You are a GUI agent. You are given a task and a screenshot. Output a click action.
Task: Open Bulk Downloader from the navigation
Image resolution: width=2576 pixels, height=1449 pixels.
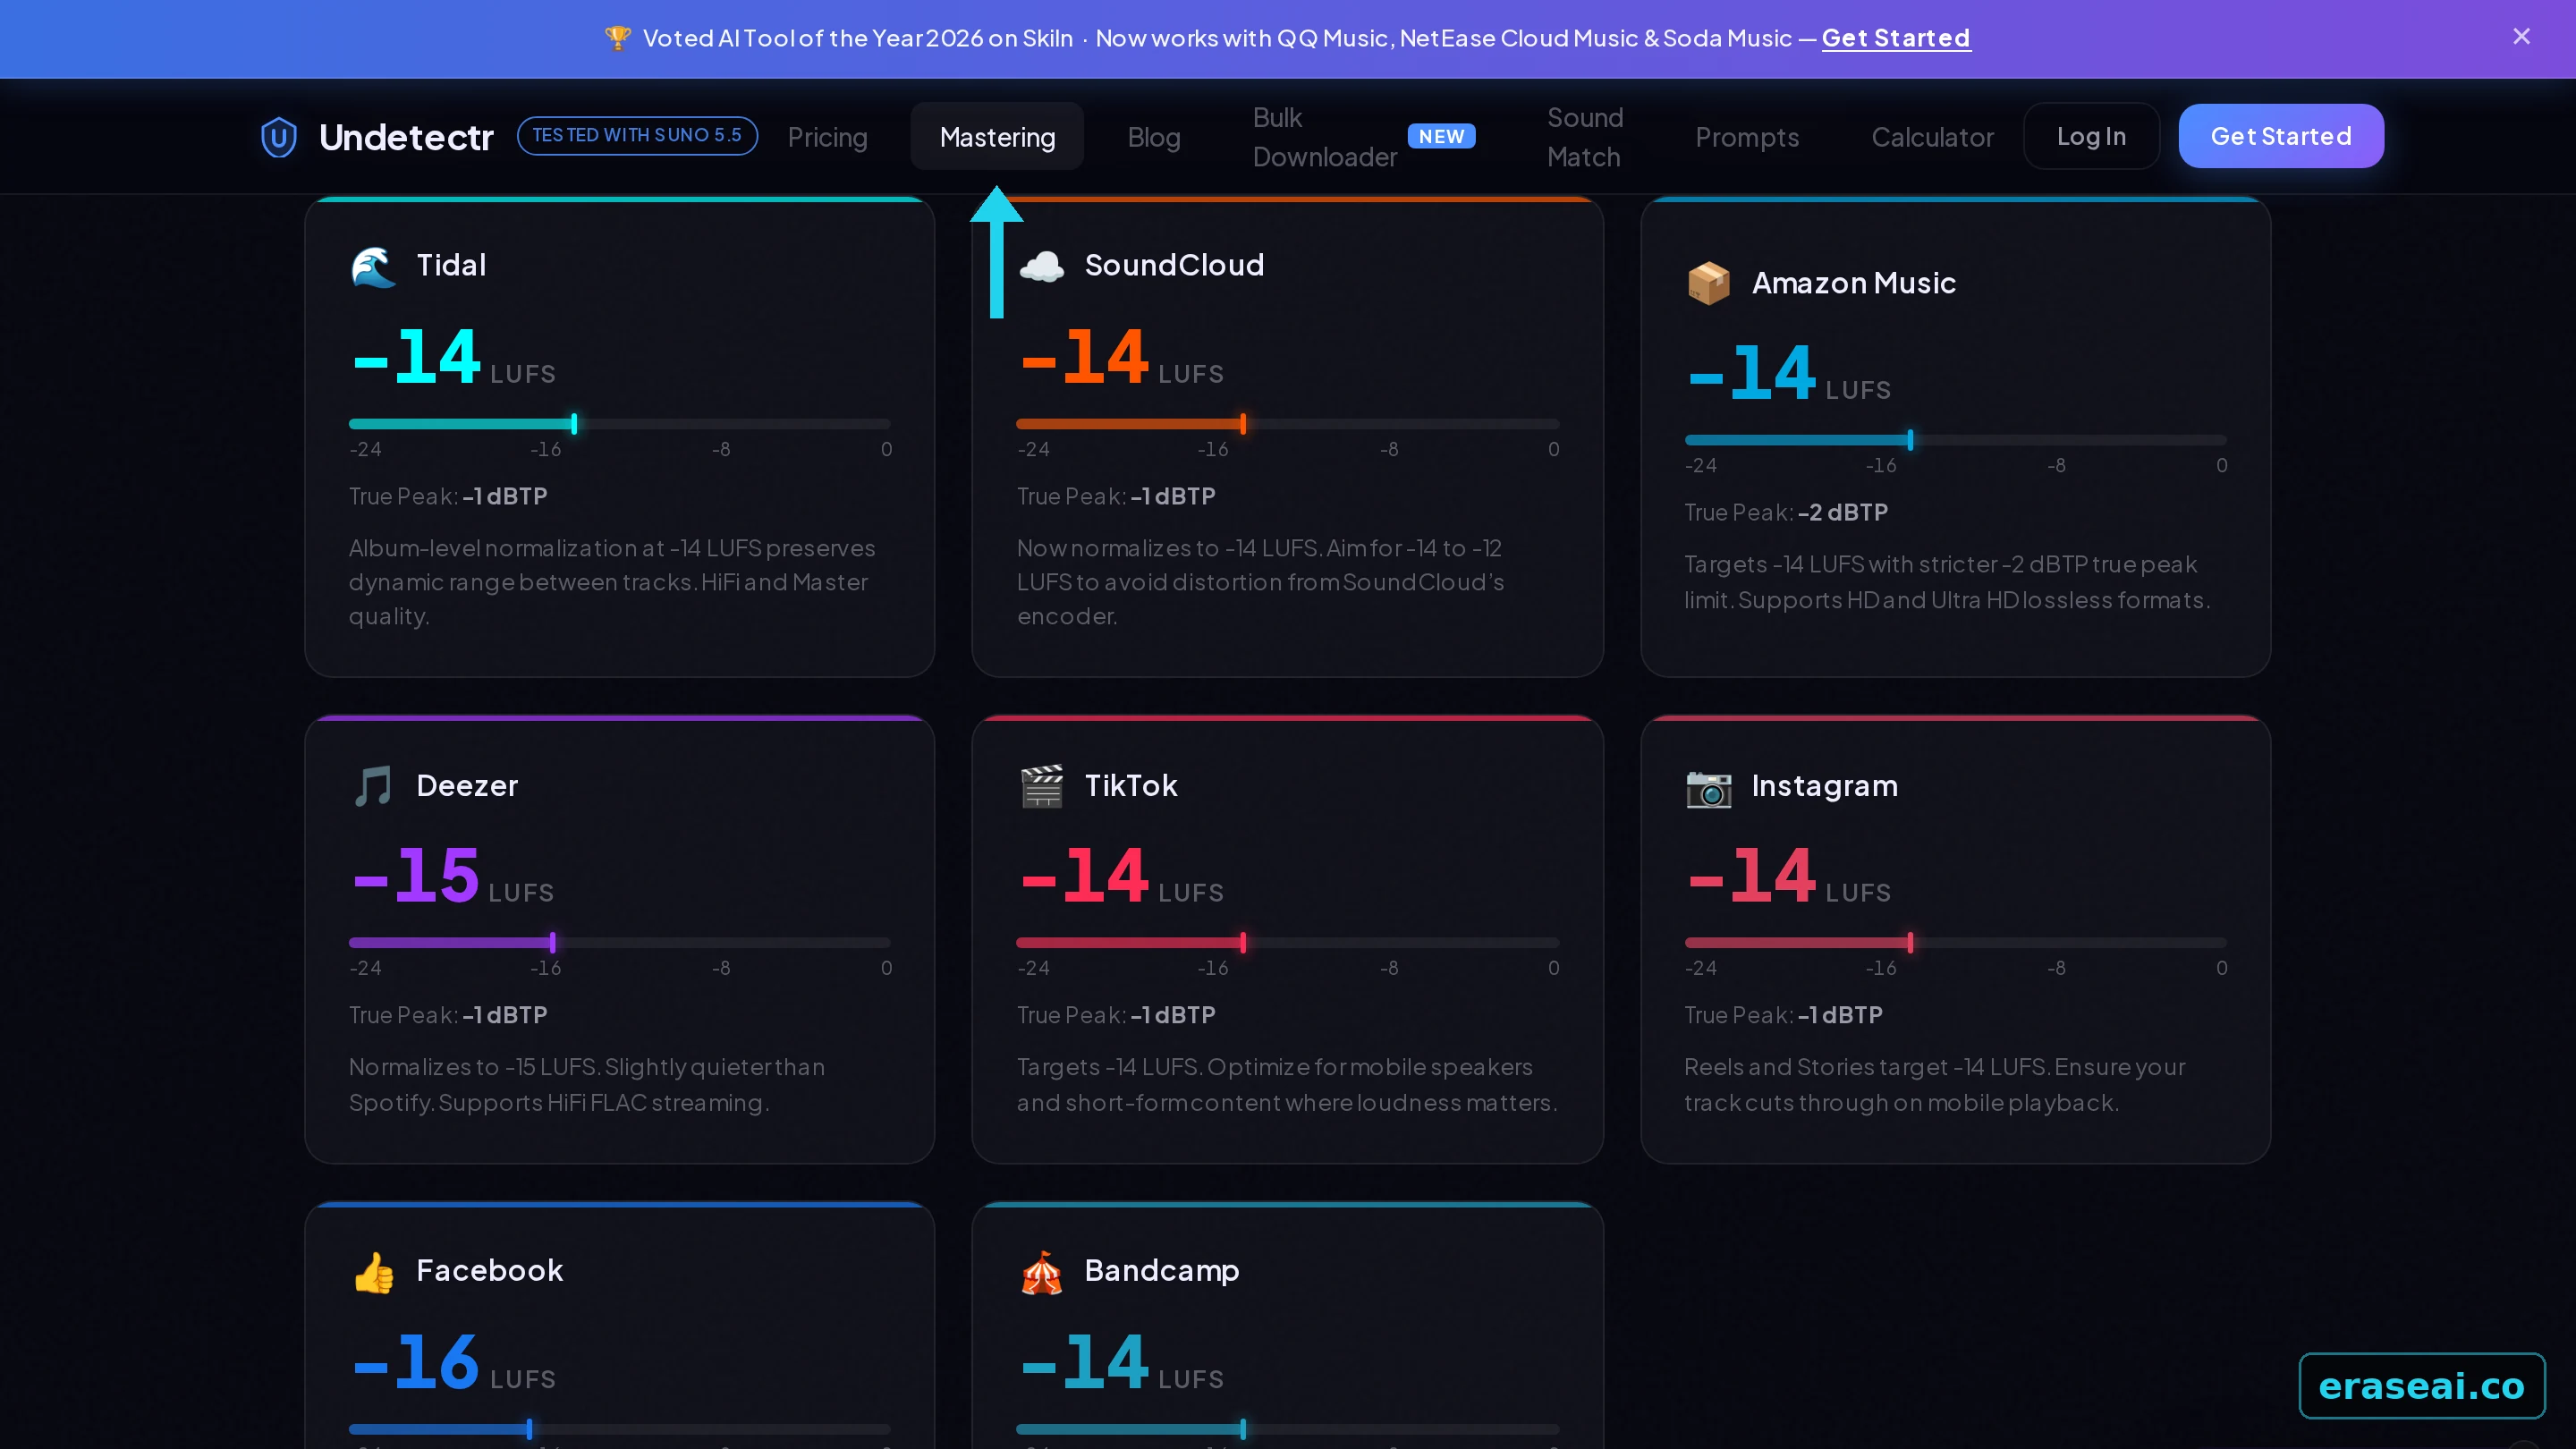[x=1324, y=137]
